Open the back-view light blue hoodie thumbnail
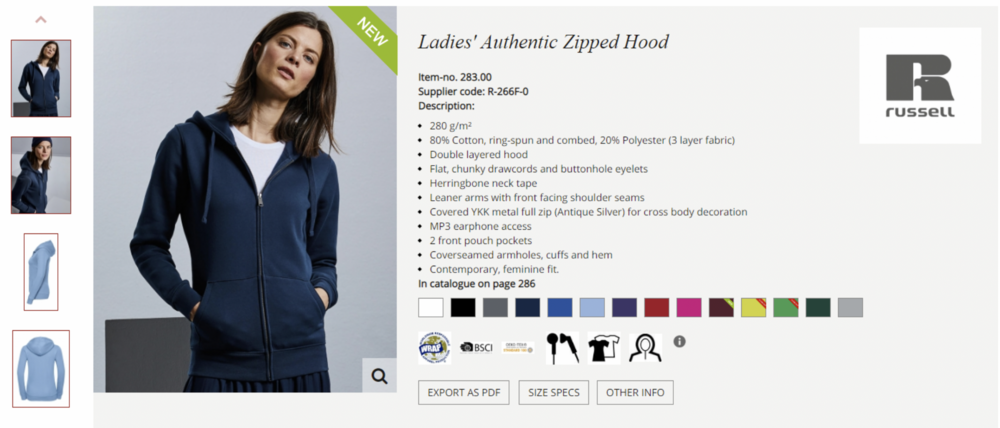The image size is (1000, 428). [41, 369]
